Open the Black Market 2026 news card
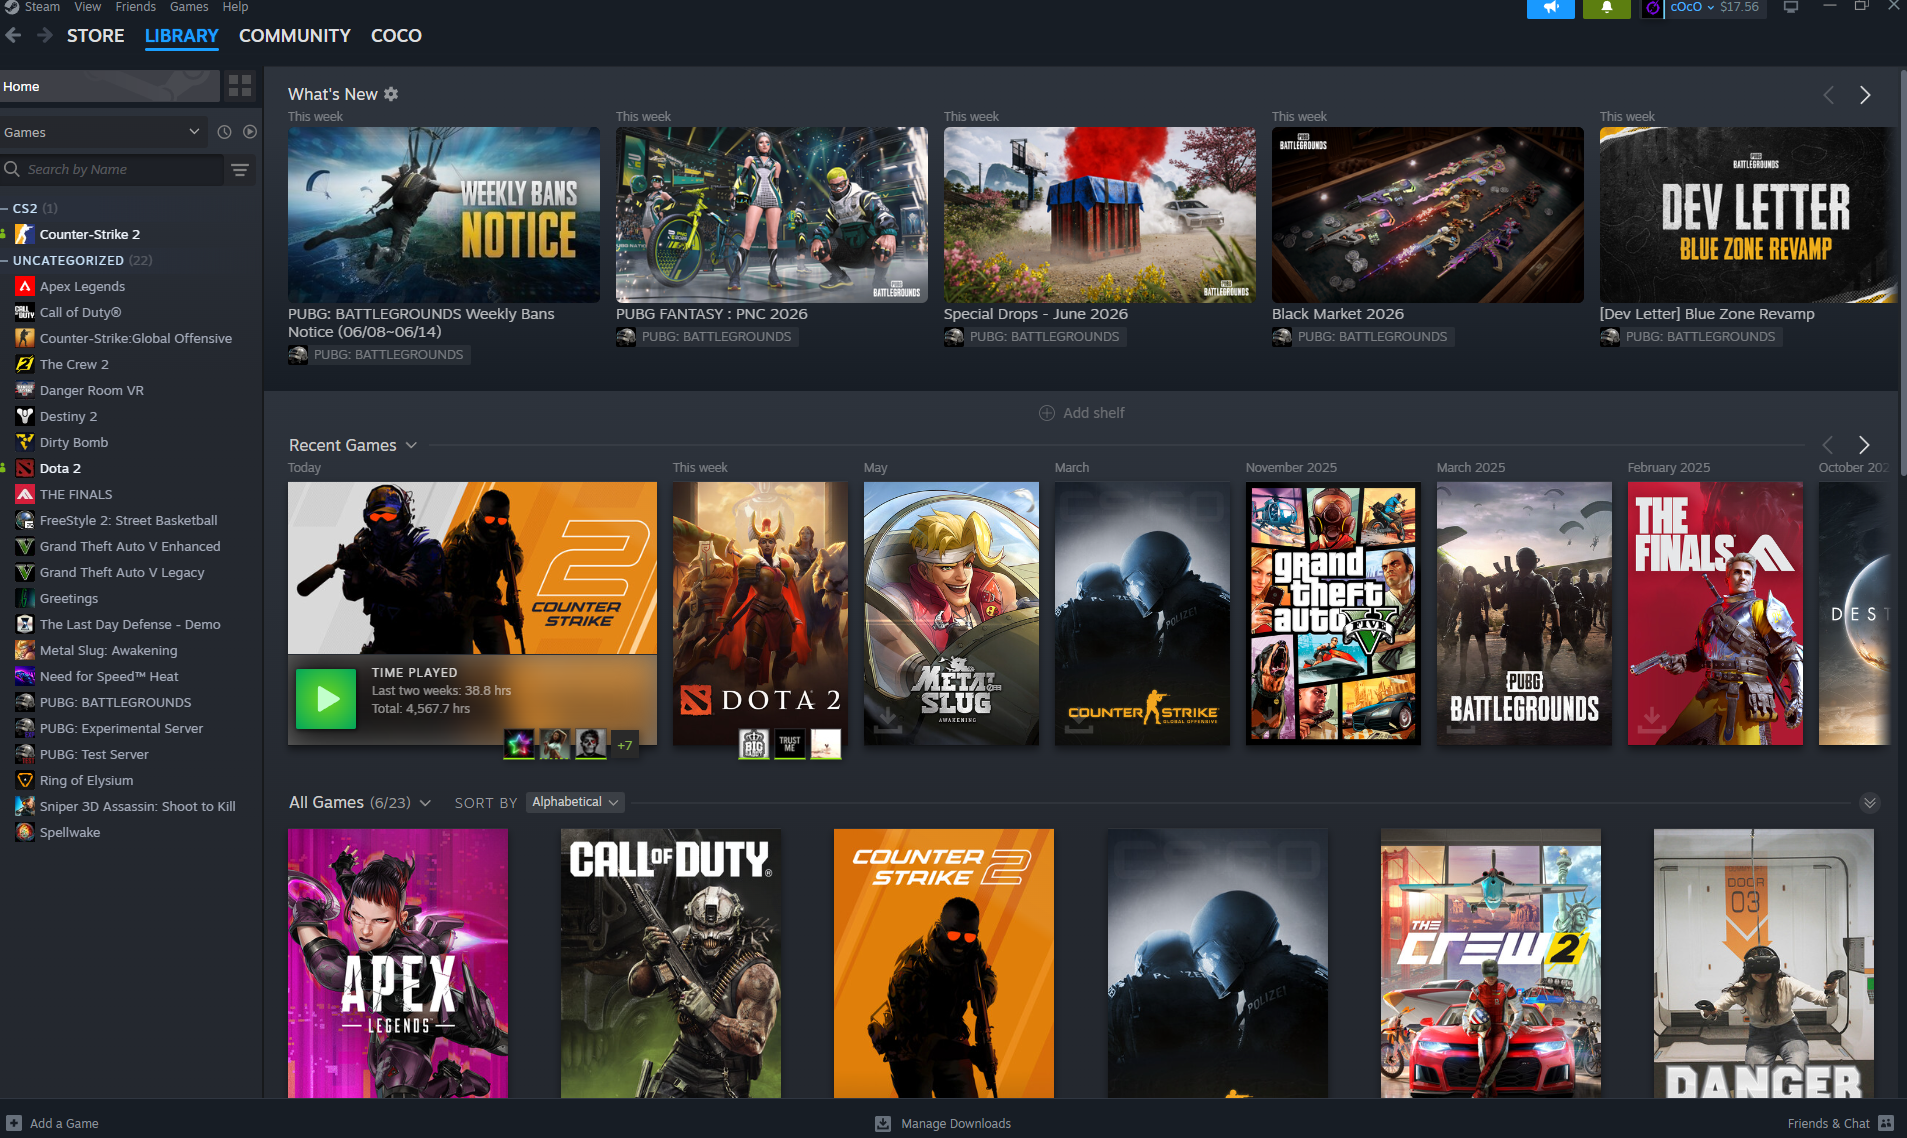The height and width of the screenshot is (1138, 1907). point(1428,215)
